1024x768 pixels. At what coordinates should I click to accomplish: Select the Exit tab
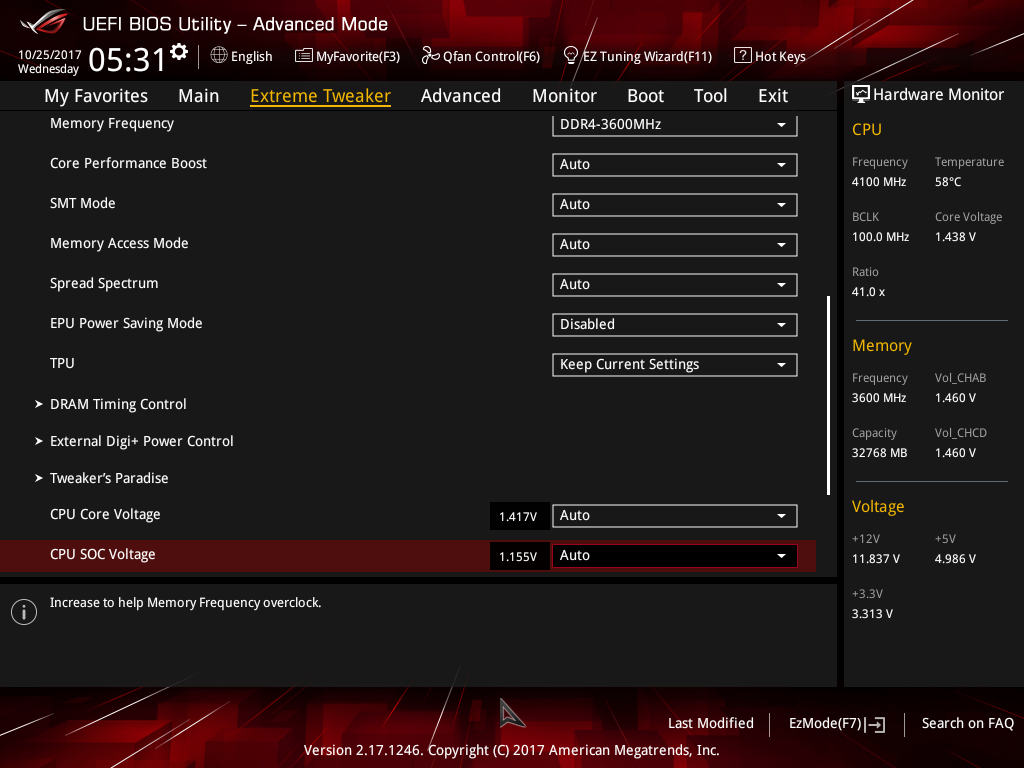(773, 96)
